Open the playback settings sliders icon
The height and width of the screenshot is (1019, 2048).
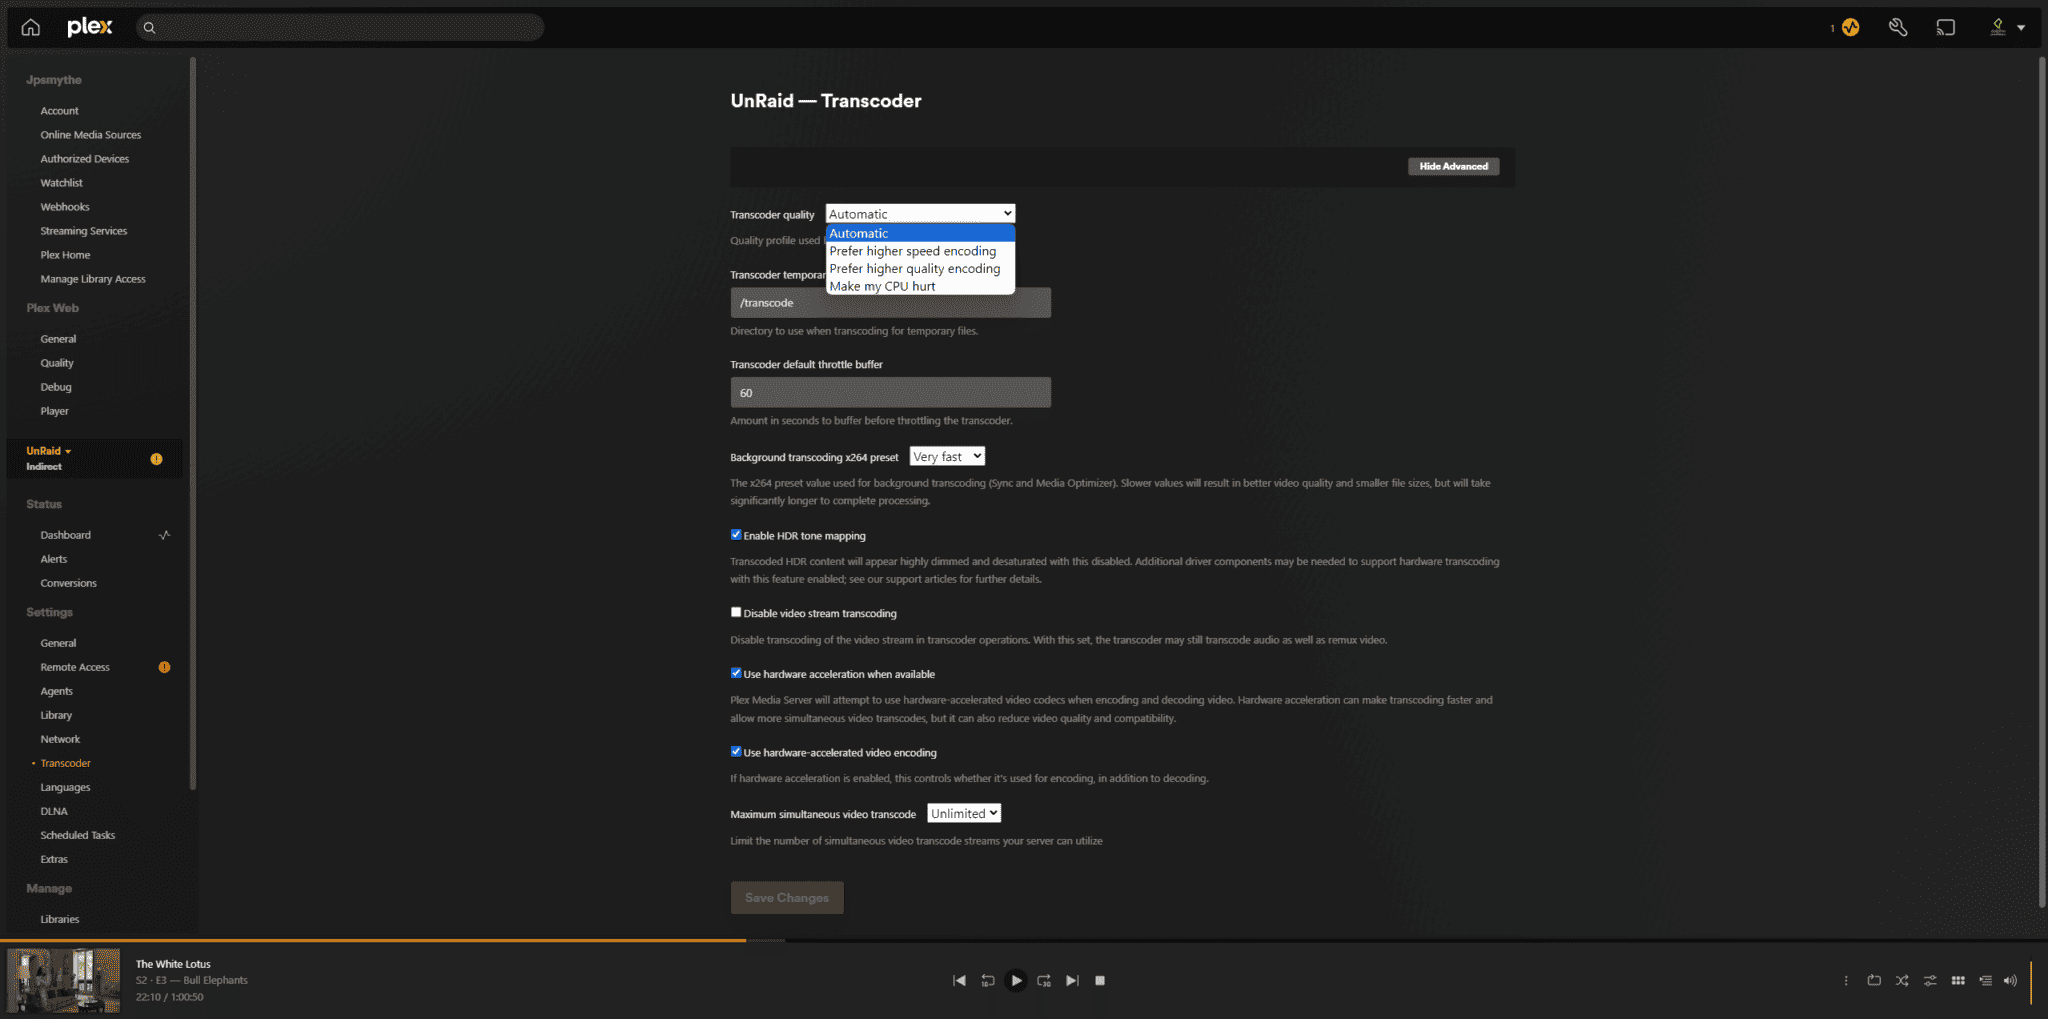tap(1930, 981)
